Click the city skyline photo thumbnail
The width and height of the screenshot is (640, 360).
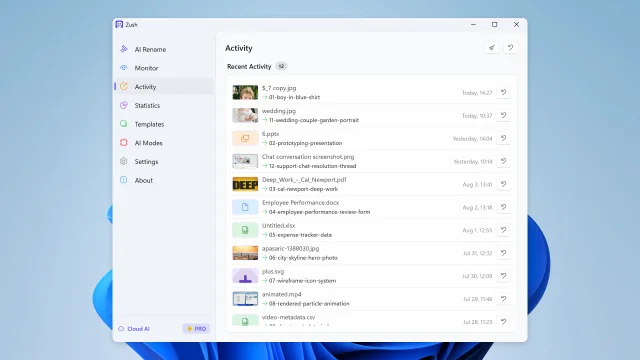coord(245,253)
